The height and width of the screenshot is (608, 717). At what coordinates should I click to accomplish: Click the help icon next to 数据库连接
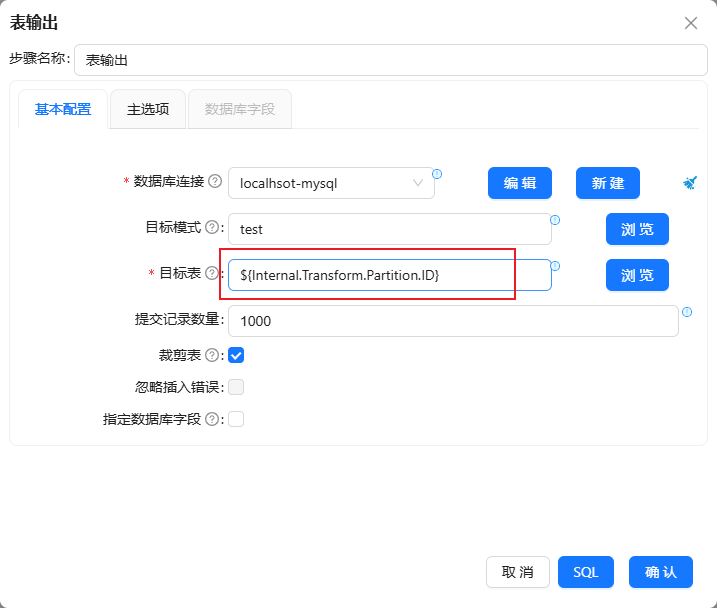(x=214, y=182)
